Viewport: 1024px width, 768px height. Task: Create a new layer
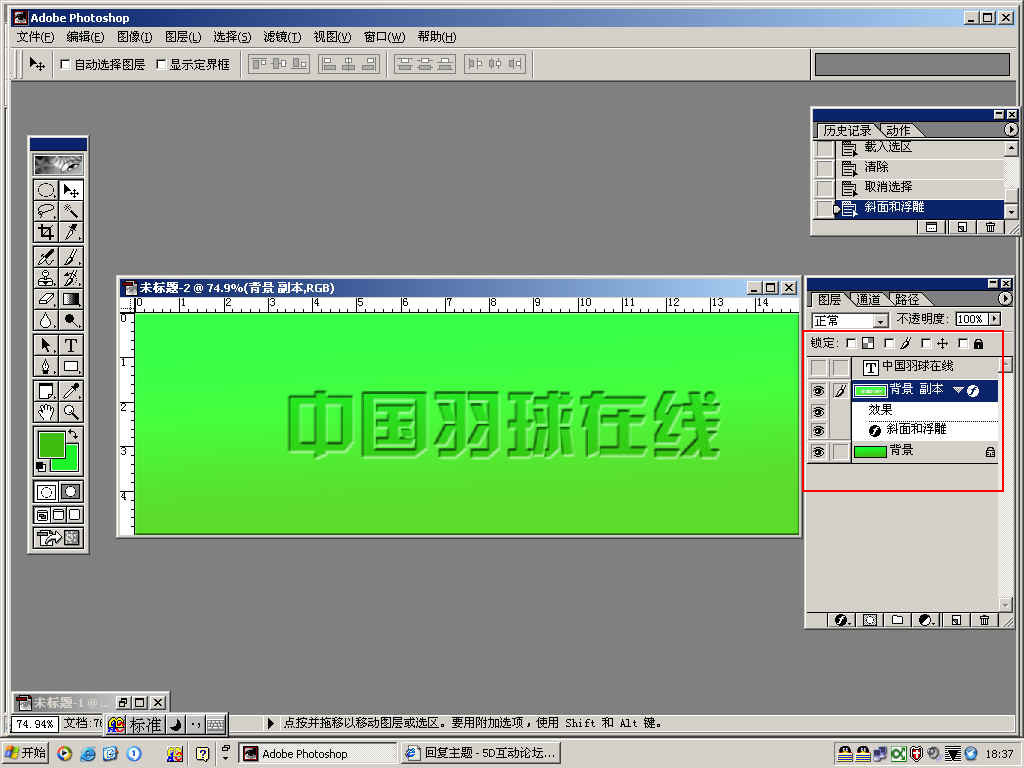pyautogui.click(x=955, y=620)
